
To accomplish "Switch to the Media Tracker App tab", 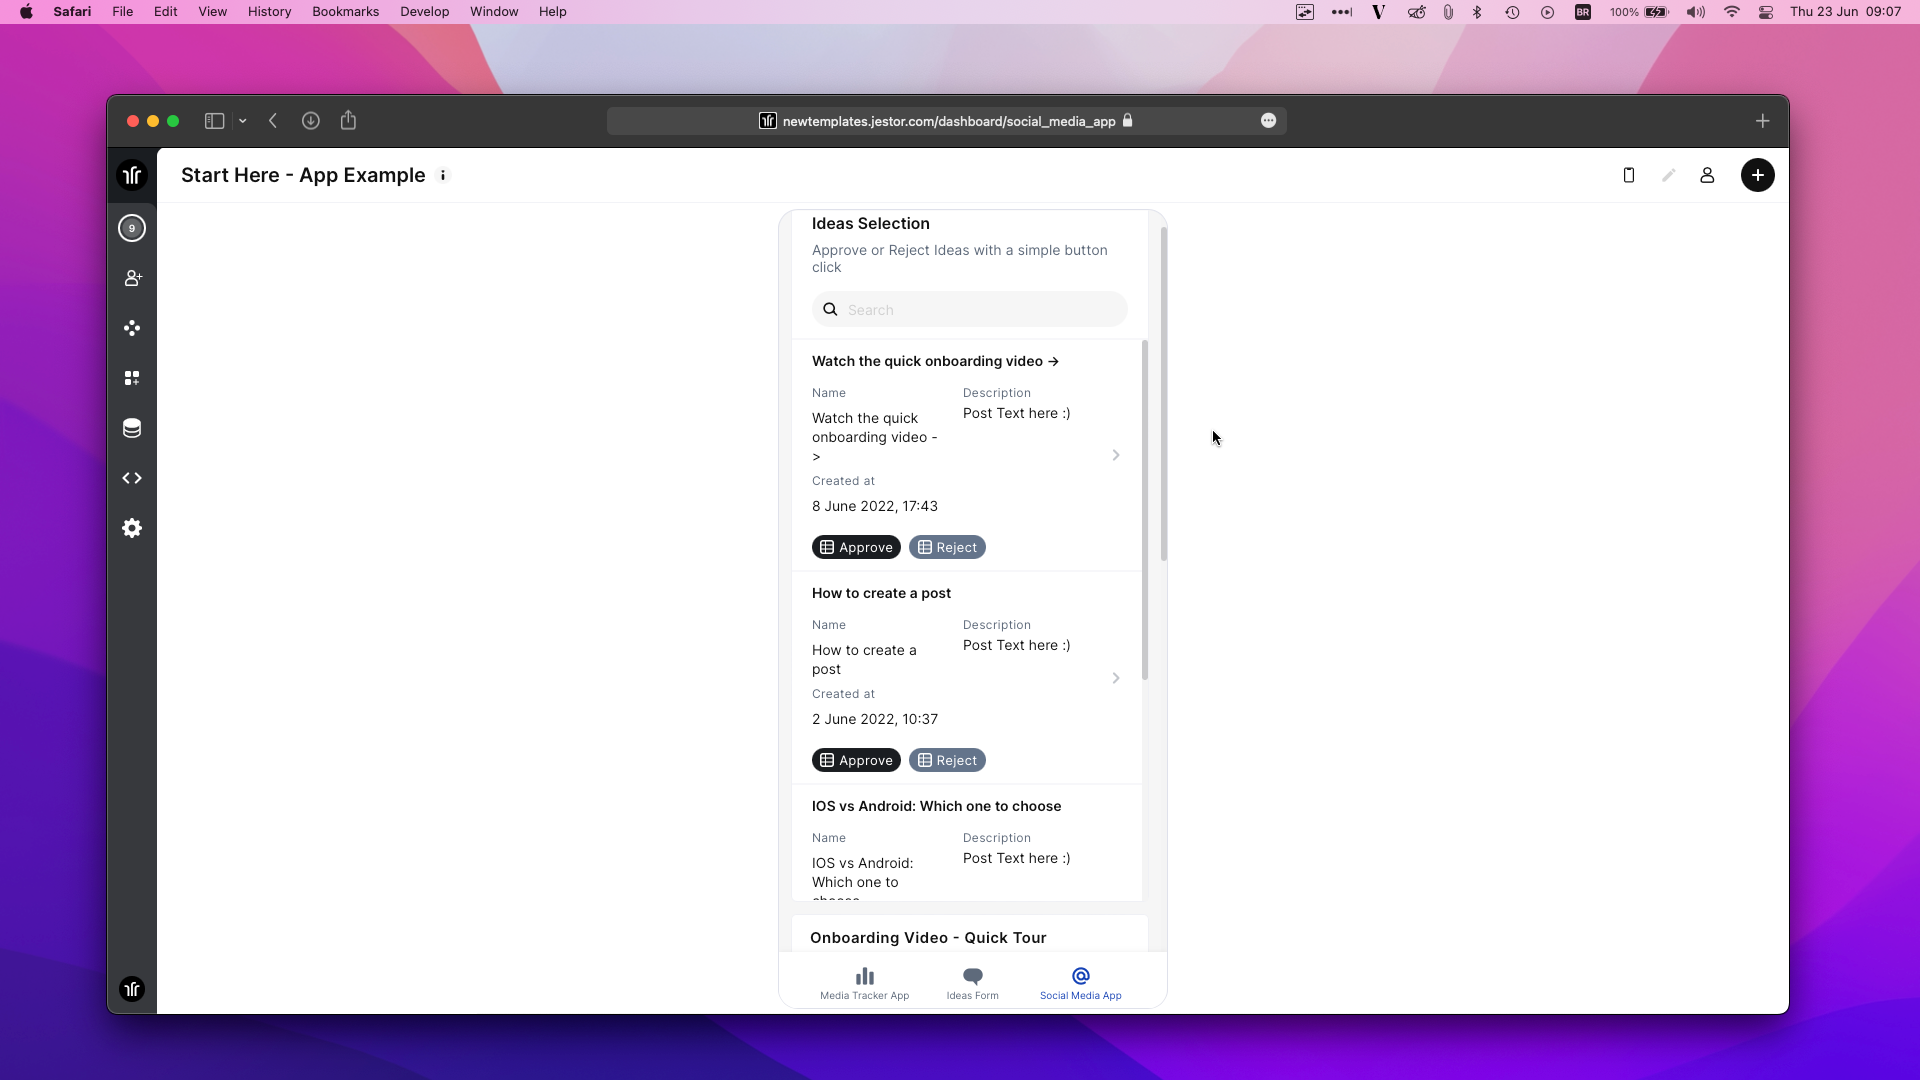I will [x=864, y=983].
